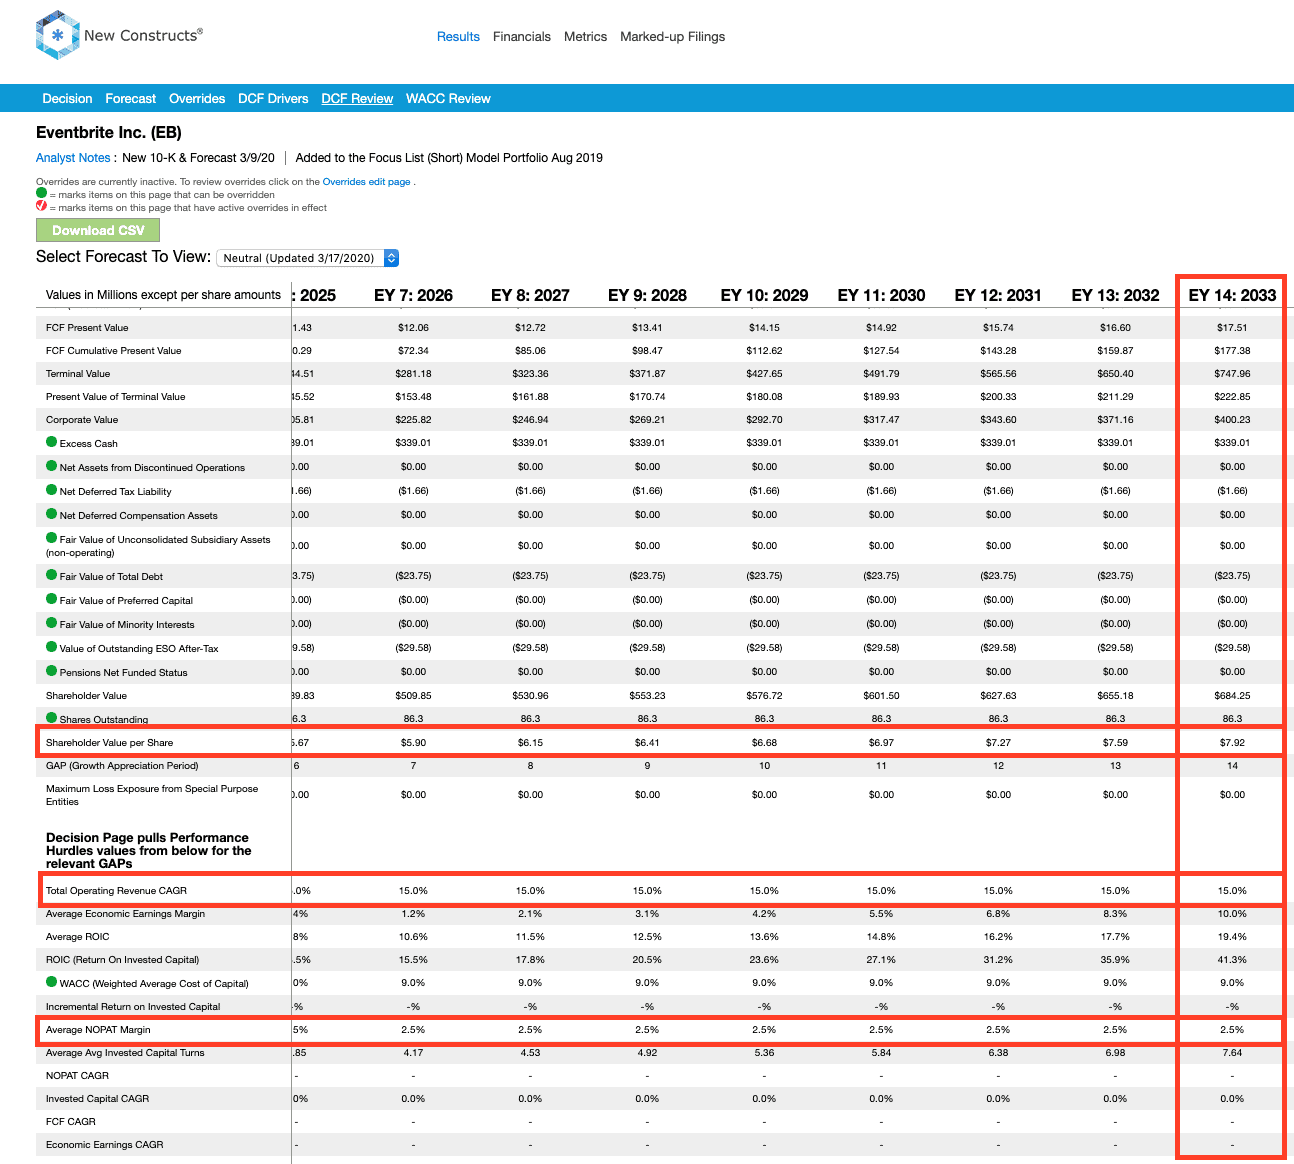Image resolution: width=1294 pixels, height=1164 pixels.
Task: Click green dot for Fair Value of Unconsolidated Subsidiary Assets
Action: (52, 538)
